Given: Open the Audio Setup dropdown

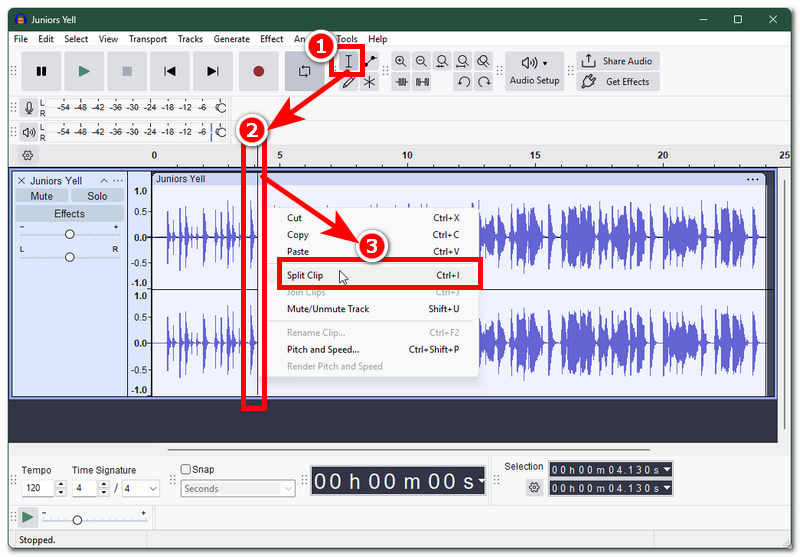Looking at the screenshot, I should (534, 71).
